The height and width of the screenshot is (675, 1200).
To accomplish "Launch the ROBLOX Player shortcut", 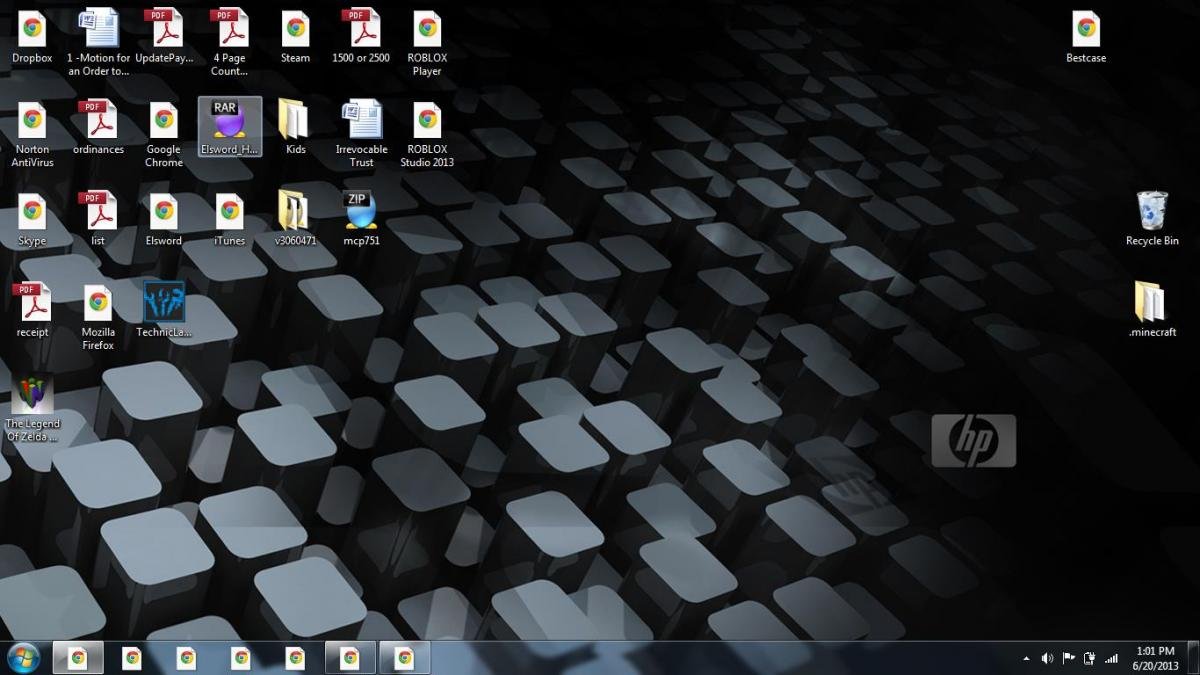I will click(427, 42).
